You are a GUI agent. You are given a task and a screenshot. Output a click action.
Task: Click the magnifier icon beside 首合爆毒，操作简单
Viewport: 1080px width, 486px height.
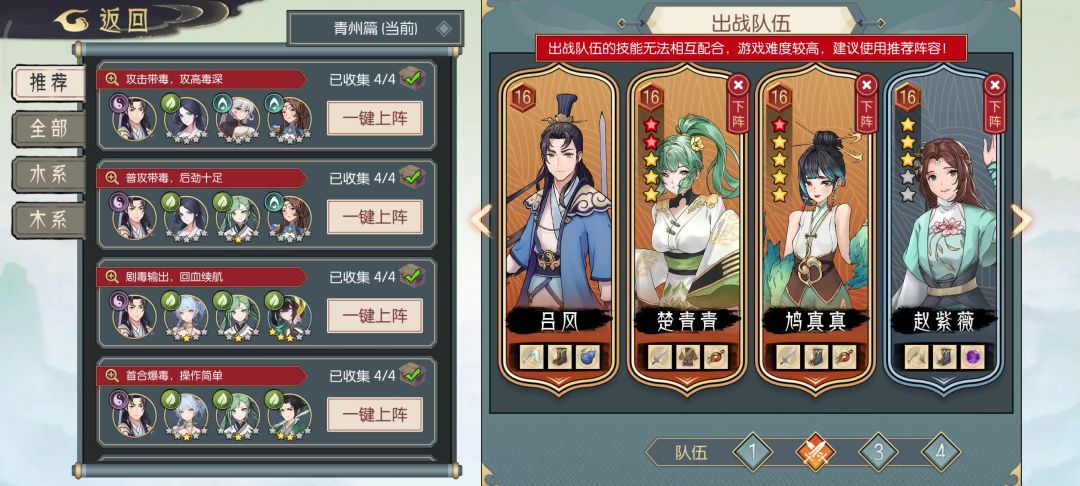[x=112, y=376]
